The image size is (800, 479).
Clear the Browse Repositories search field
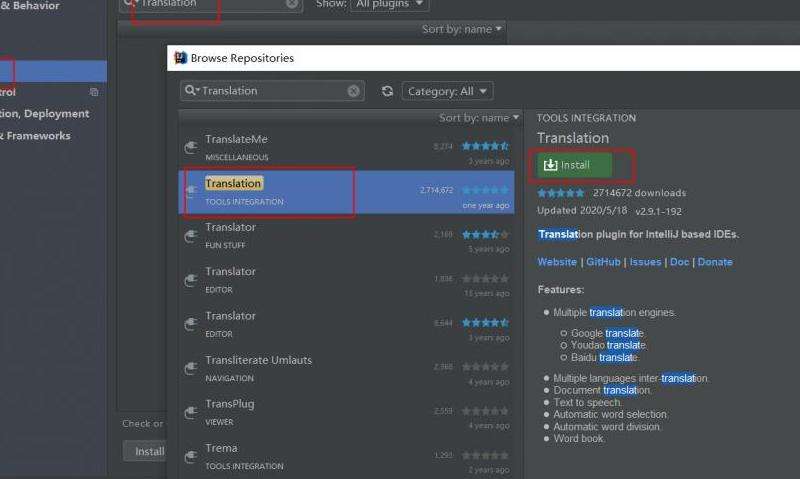coord(353,91)
